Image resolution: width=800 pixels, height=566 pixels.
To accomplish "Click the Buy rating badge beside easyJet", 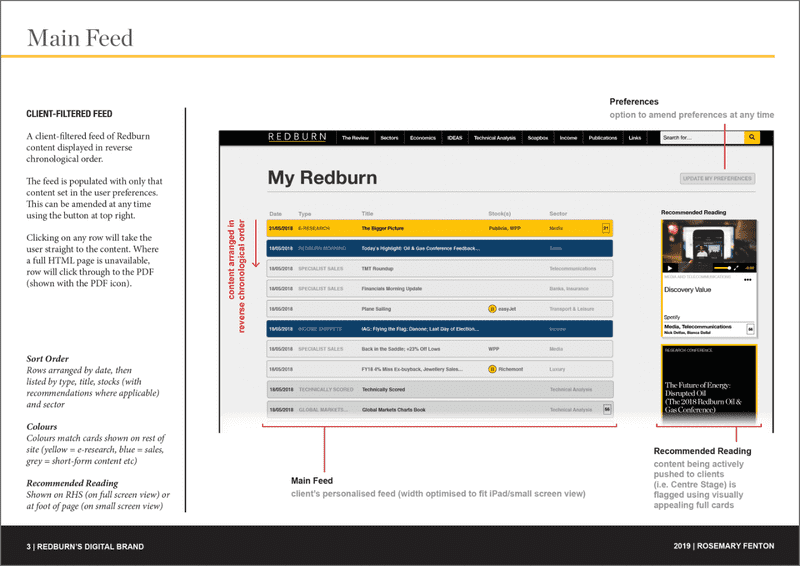I will pos(492,309).
